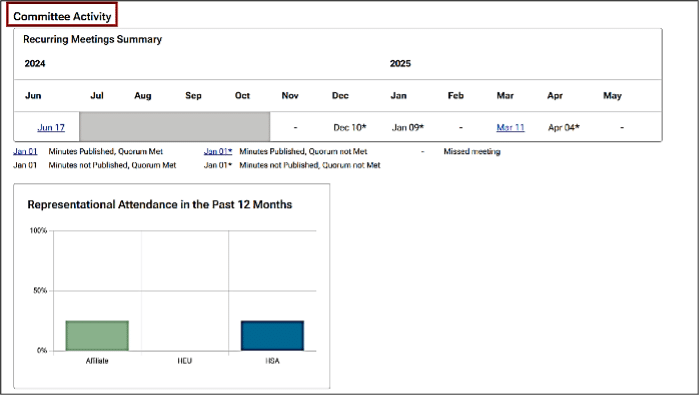Click the Affiliate axis label under chart

click(x=97, y=361)
